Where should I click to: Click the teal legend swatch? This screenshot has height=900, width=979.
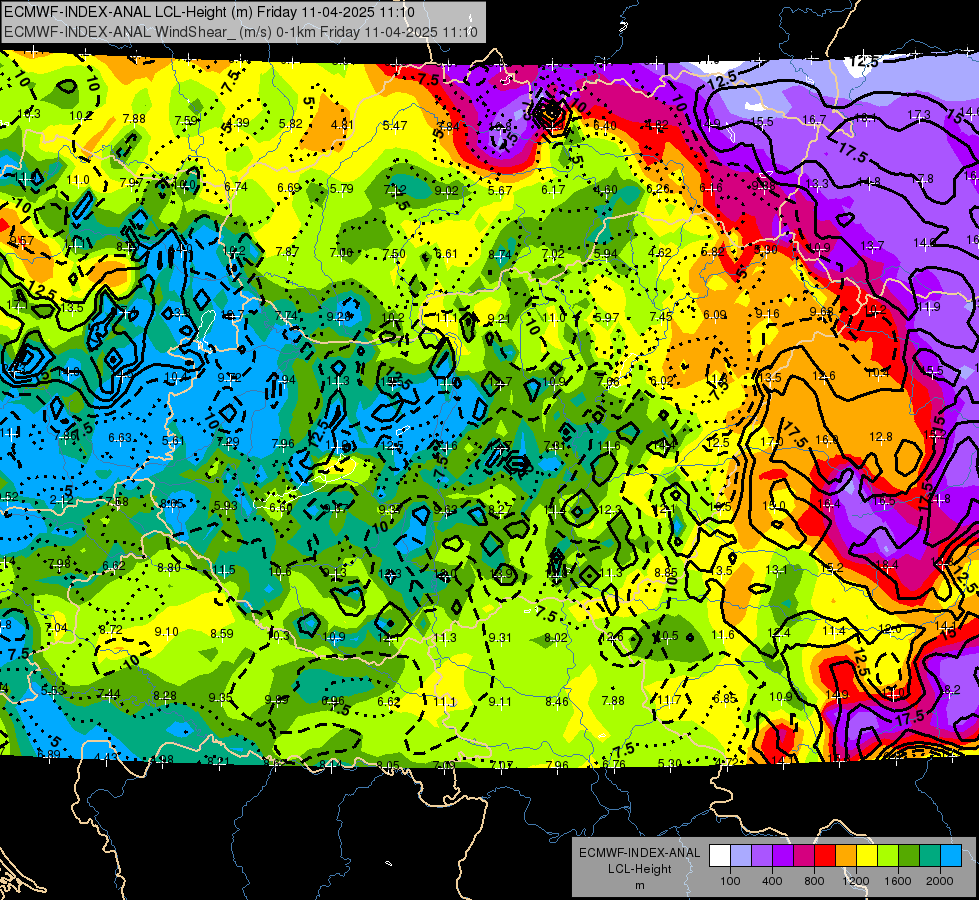(930, 856)
